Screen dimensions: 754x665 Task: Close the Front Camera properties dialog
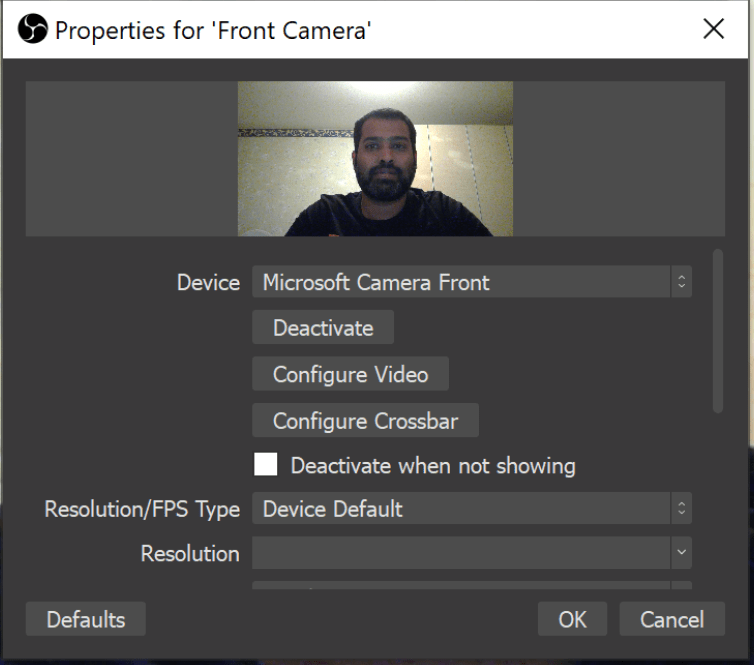713,29
